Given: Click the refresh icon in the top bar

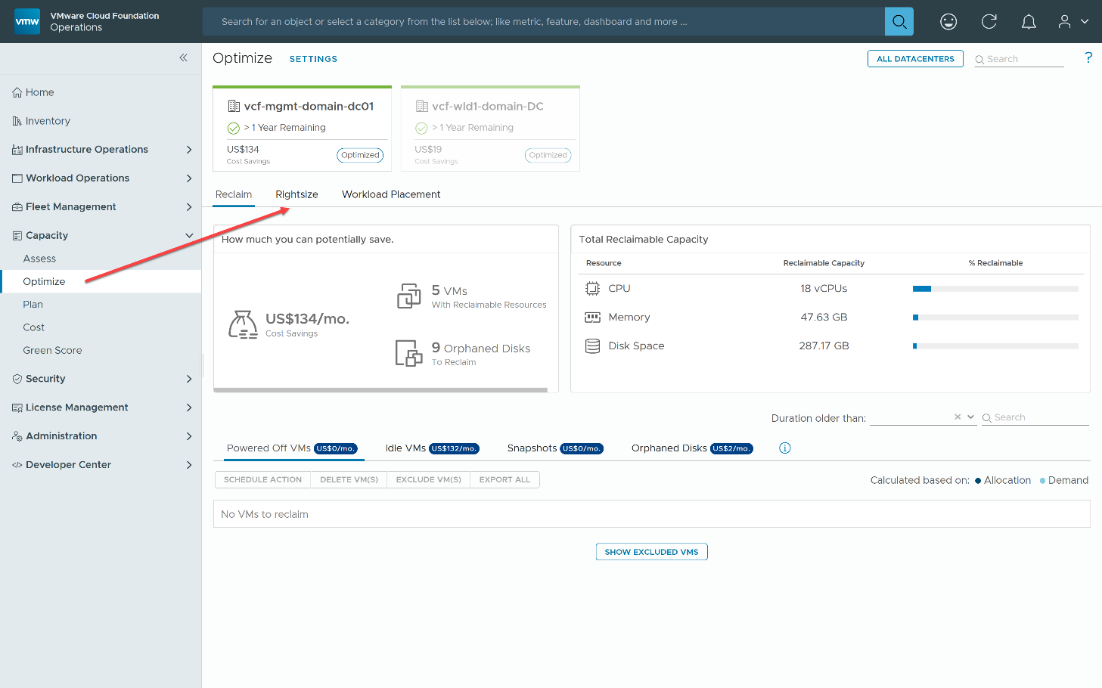Looking at the screenshot, I should (988, 21).
